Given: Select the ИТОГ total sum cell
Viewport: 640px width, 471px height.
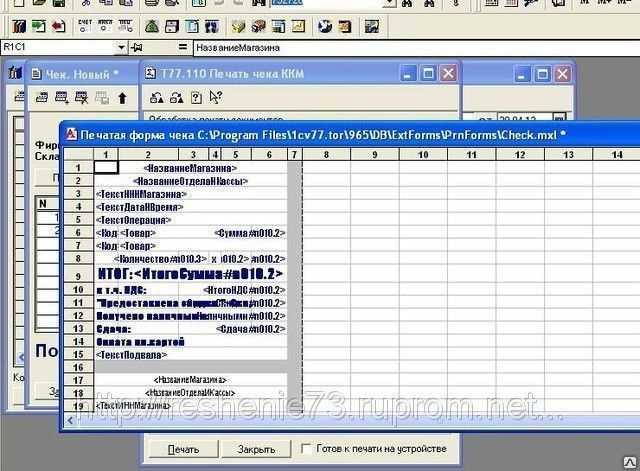Looking at the screenshot, I should point(190,274).
